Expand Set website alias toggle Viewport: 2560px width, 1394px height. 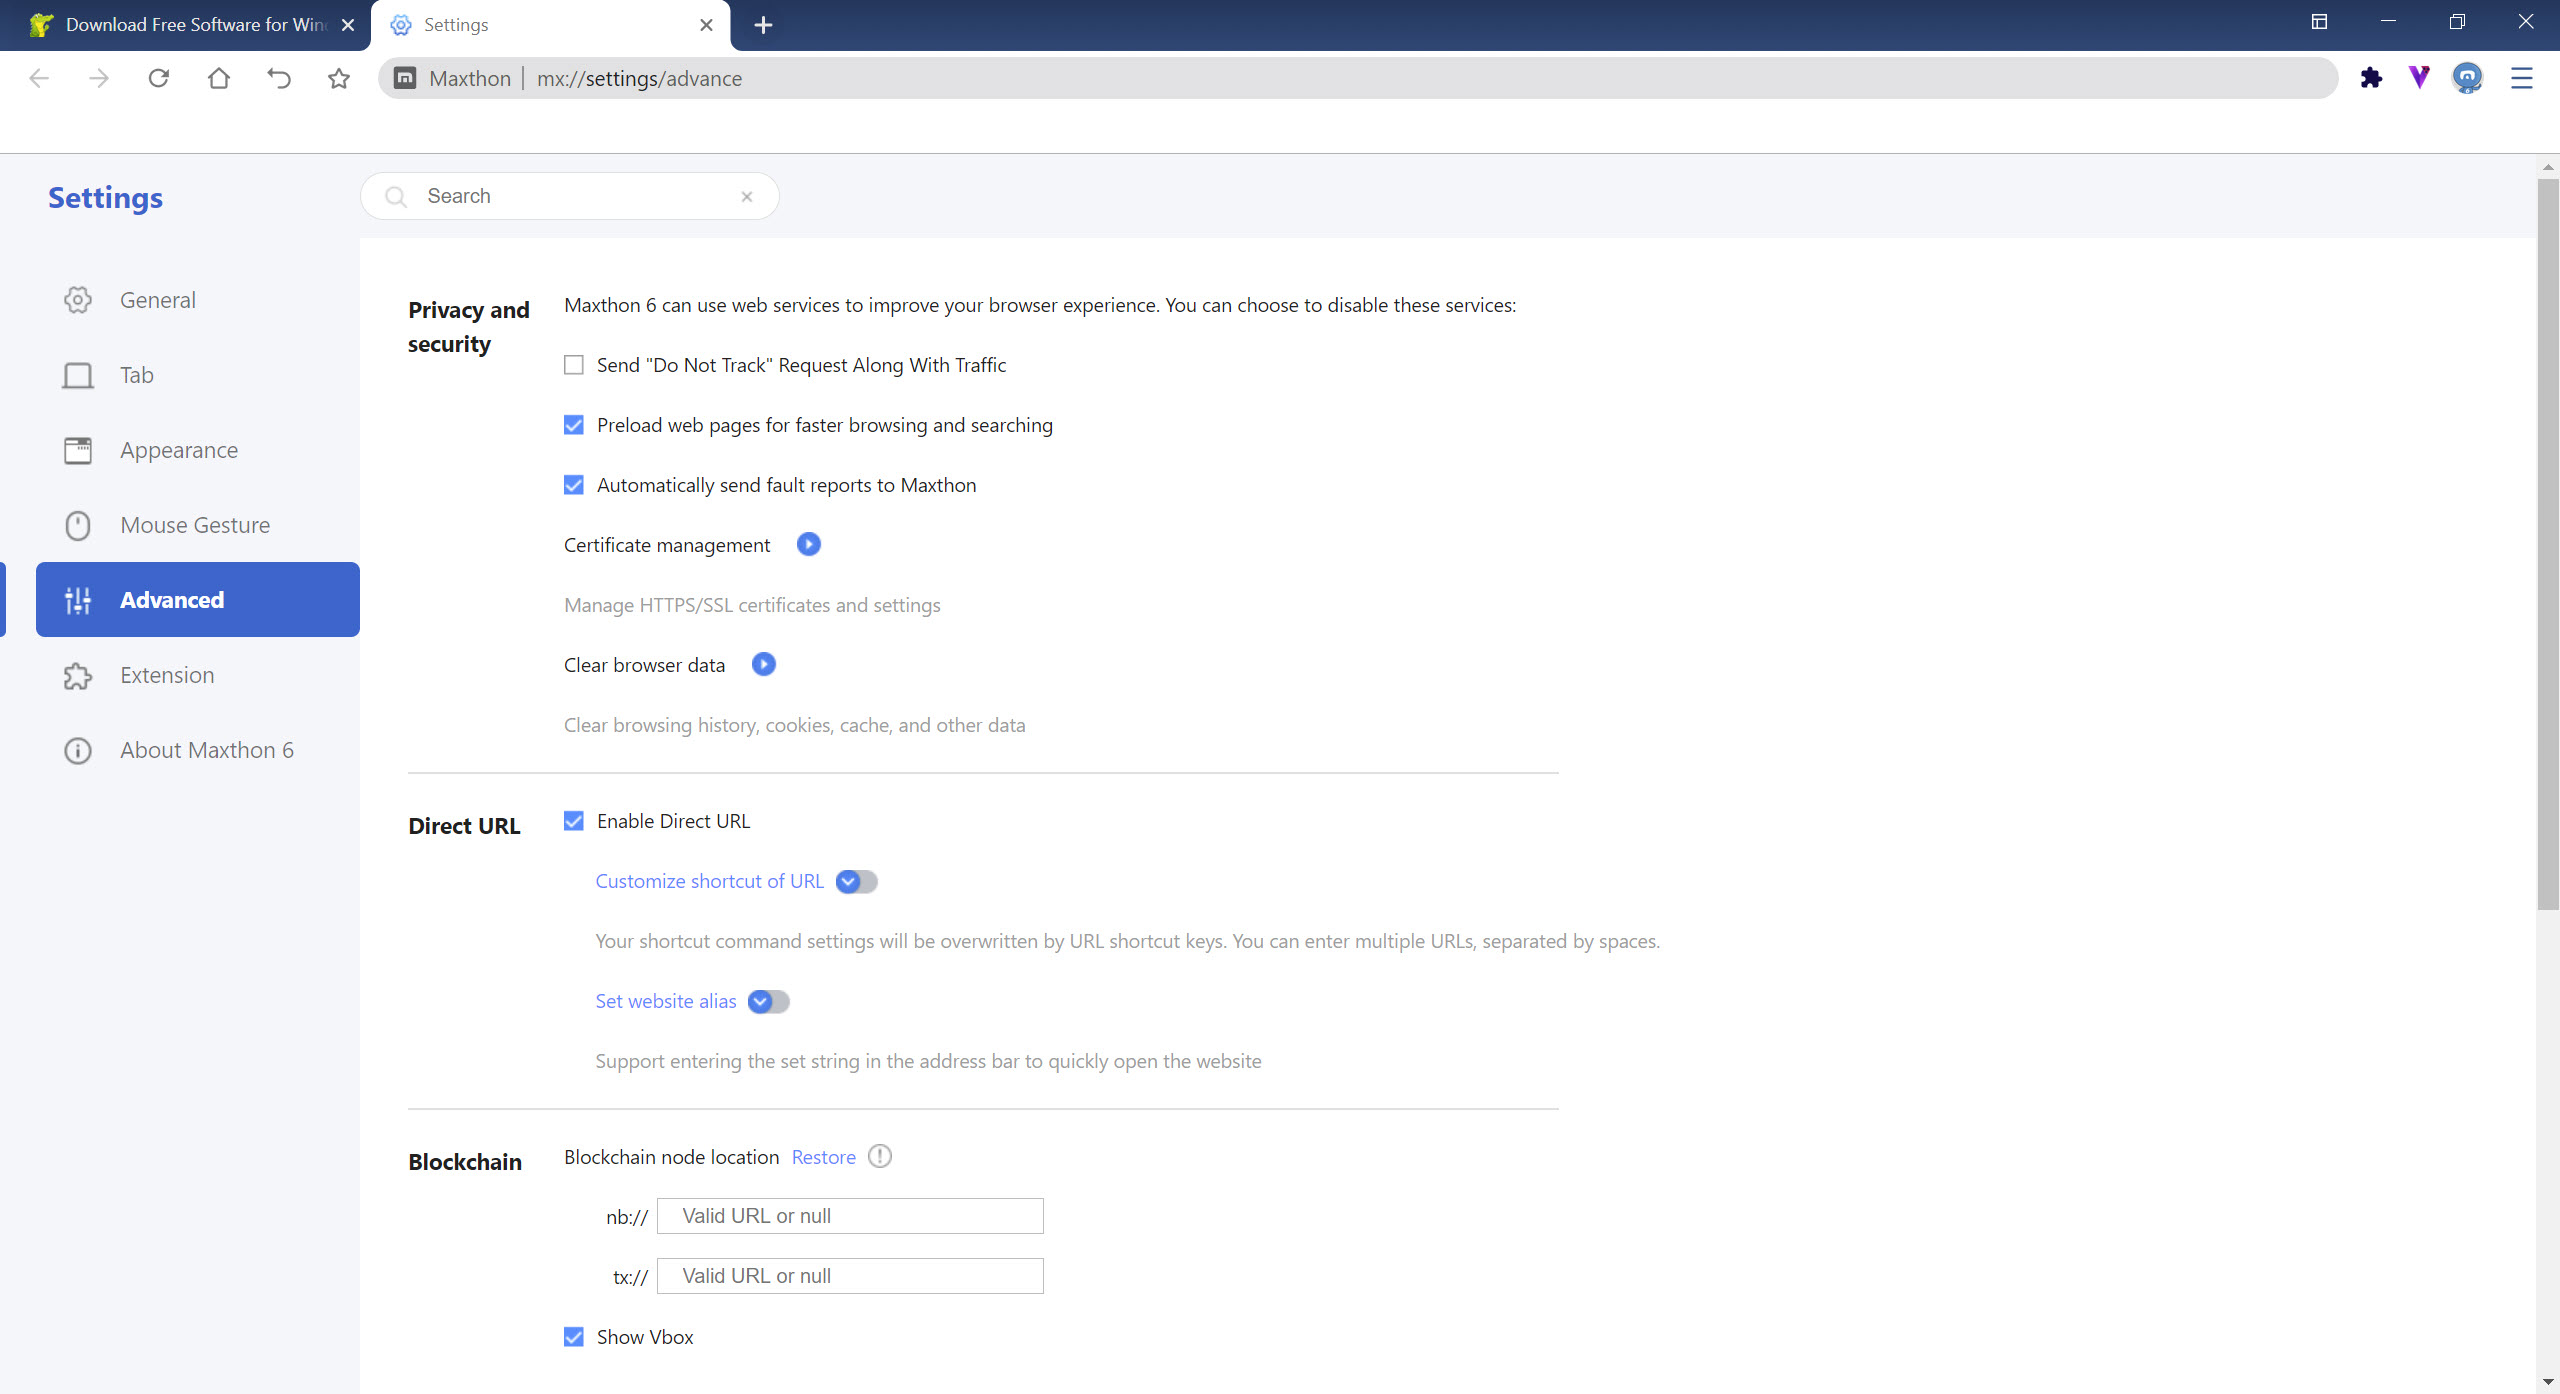click(769, 1001)
